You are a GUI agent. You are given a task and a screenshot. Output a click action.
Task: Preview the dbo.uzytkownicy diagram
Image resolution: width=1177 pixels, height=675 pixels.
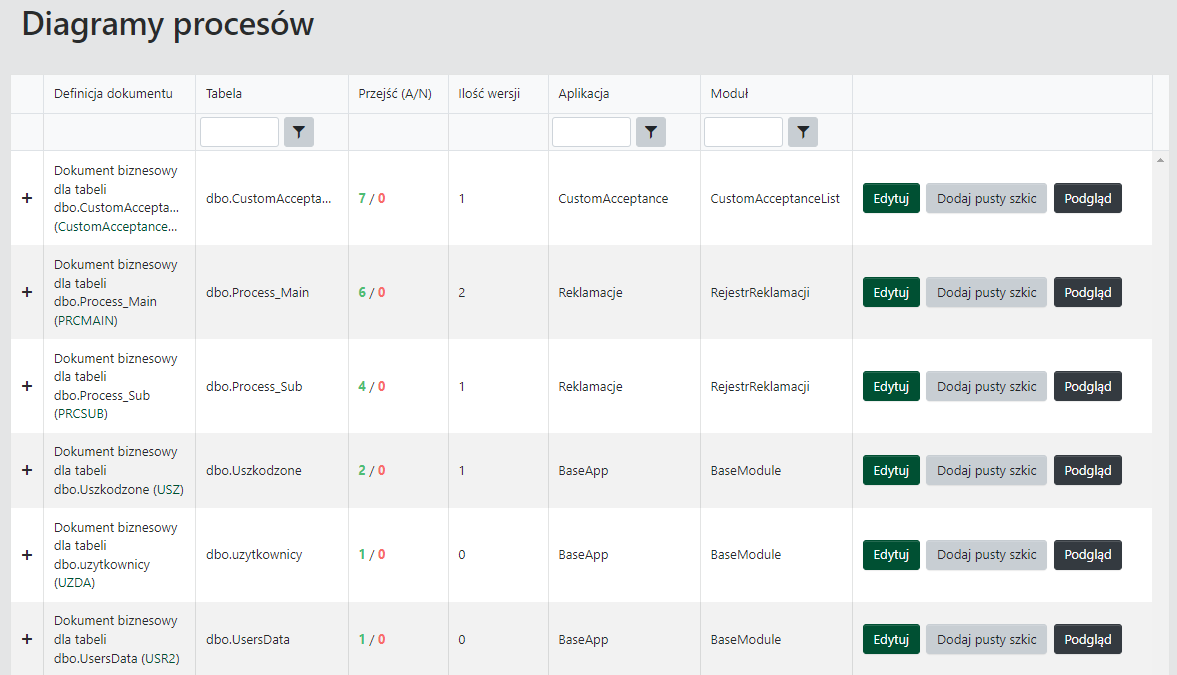[1087, 554]
